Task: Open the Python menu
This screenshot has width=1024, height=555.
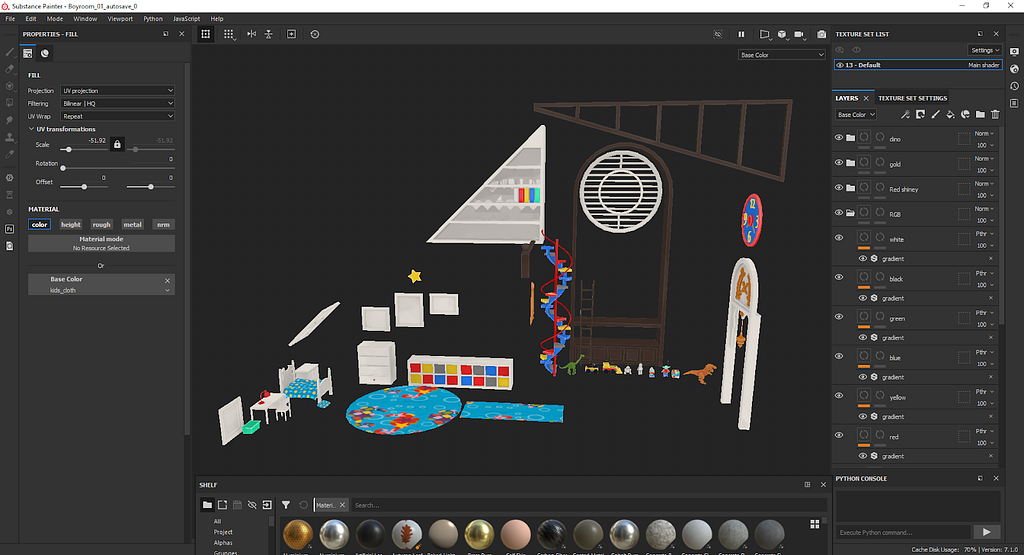Action: tap(153, 19)
